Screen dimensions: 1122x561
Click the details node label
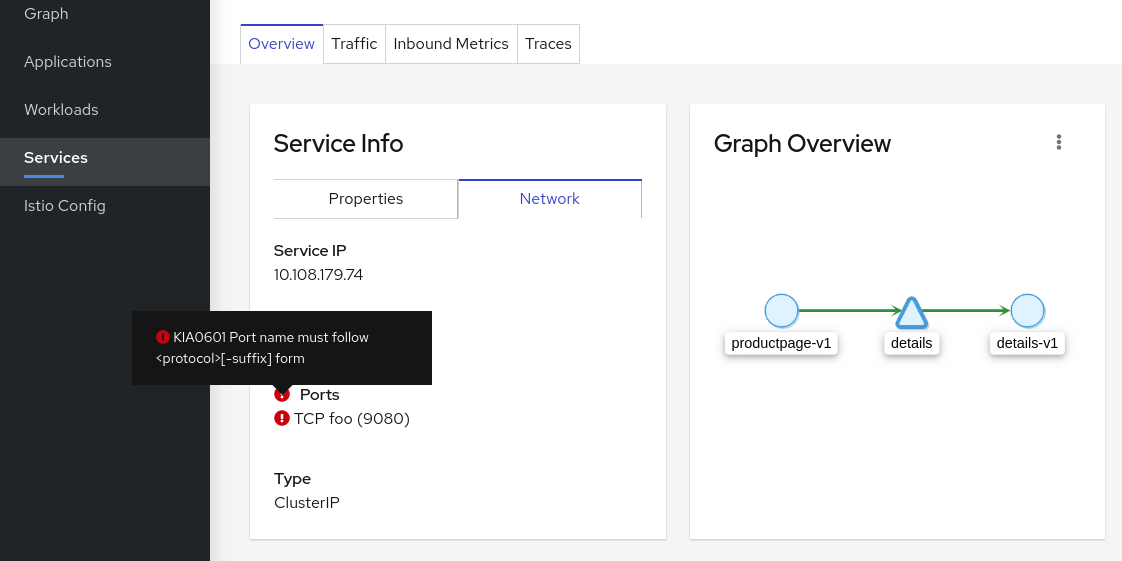(912, 343)
